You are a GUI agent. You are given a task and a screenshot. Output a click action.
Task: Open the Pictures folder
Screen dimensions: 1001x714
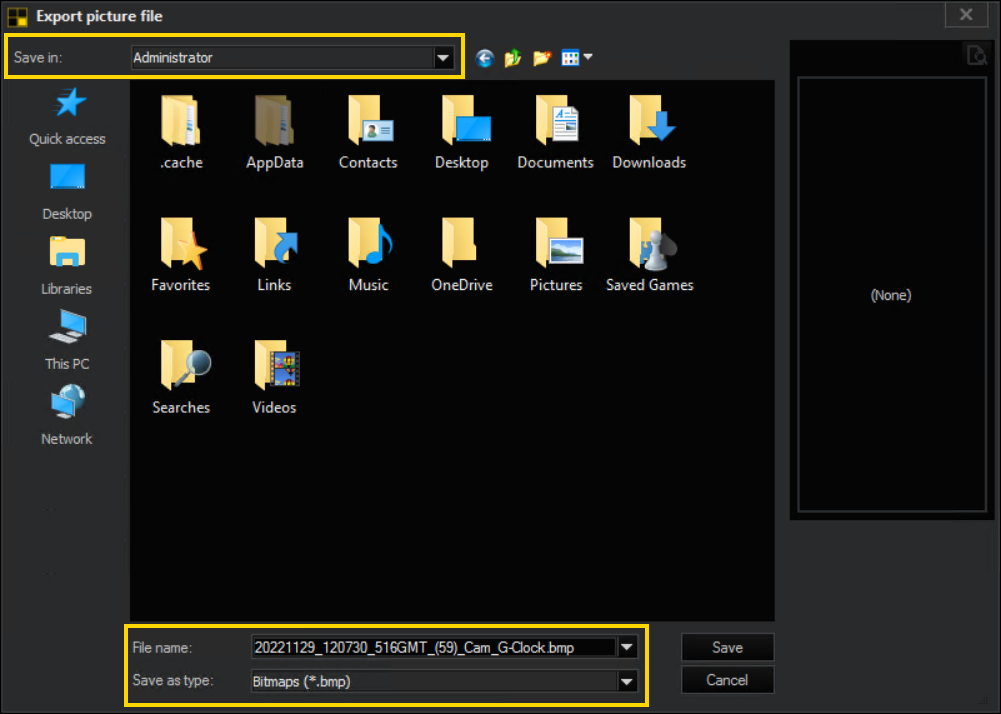click(x=555, y=254)
